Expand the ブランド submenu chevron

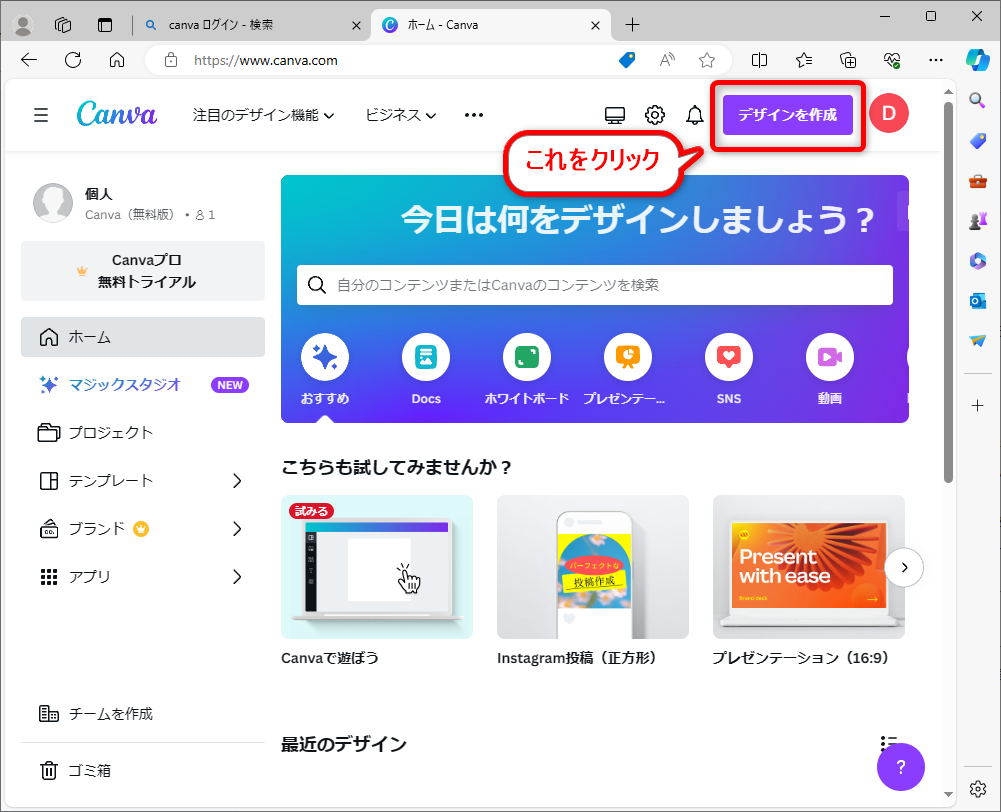tap(237, 529)
